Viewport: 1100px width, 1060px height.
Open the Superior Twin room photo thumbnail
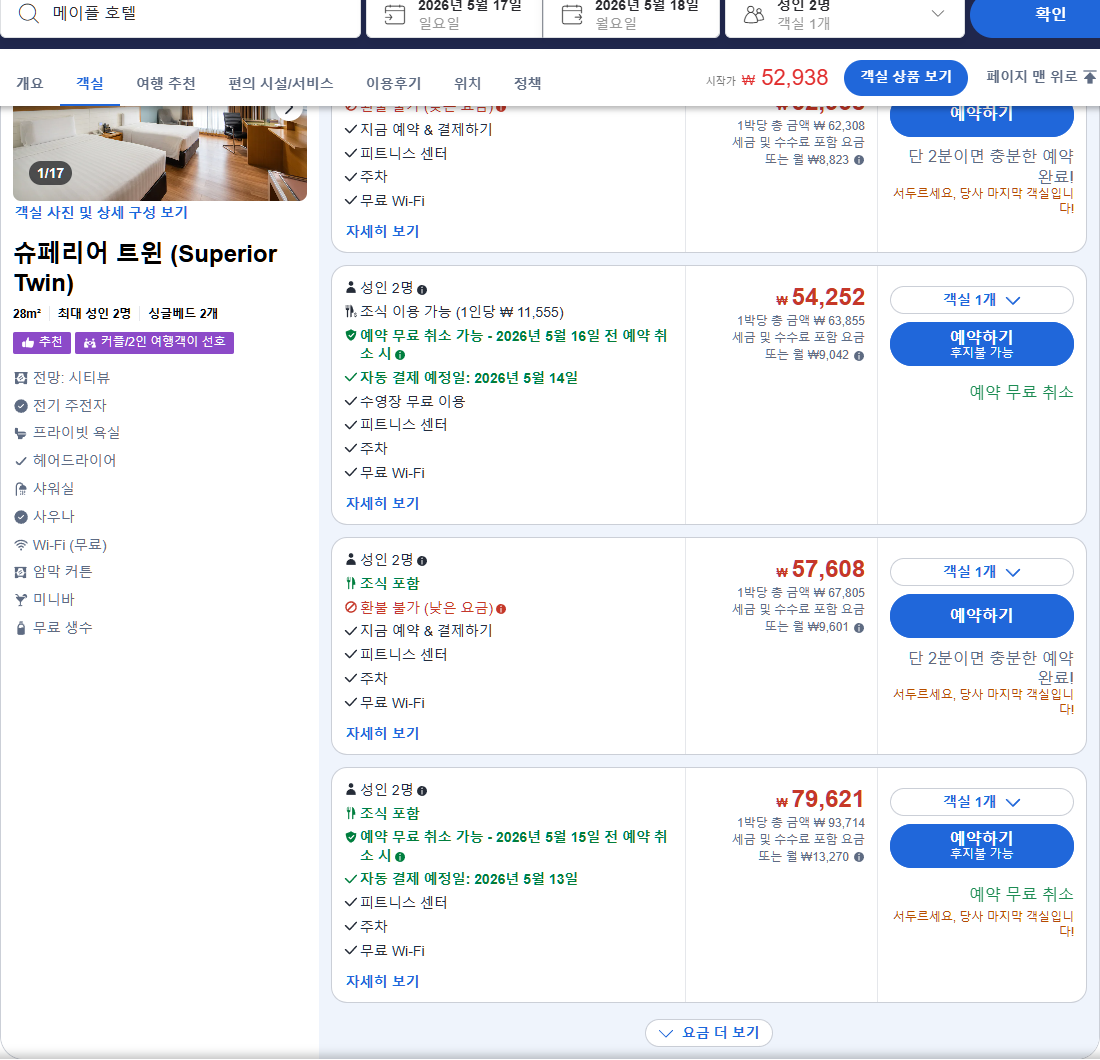pyautogui.click(x=160, y=153)
